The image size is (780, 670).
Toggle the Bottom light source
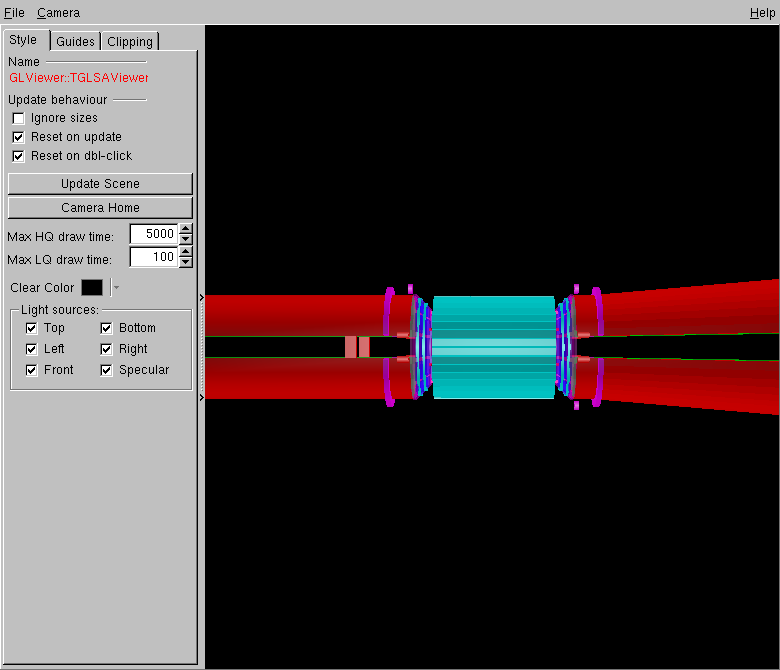(106, 328)
